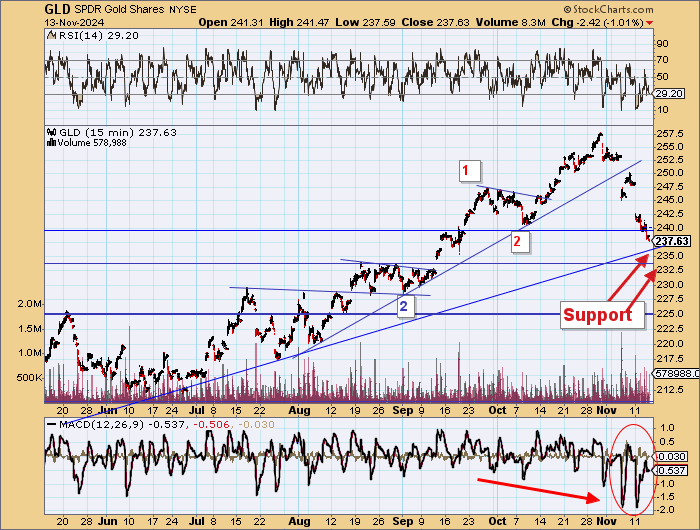Click the date '13-Nov-2024'

click(74, 22)
